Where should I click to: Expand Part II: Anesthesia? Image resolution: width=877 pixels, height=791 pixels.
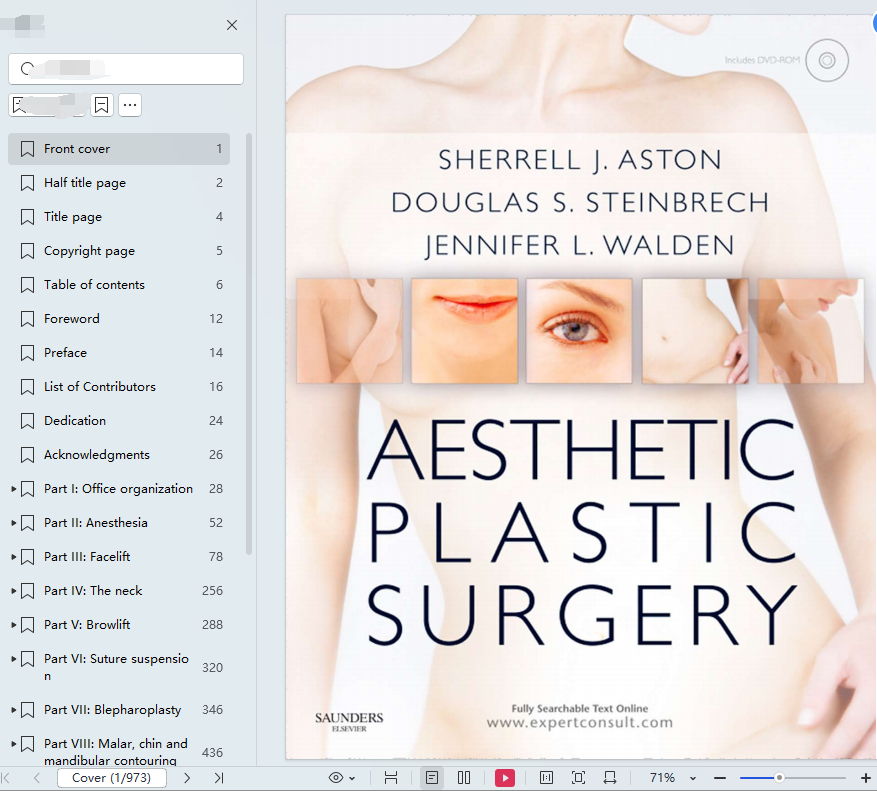click(13, 523)
